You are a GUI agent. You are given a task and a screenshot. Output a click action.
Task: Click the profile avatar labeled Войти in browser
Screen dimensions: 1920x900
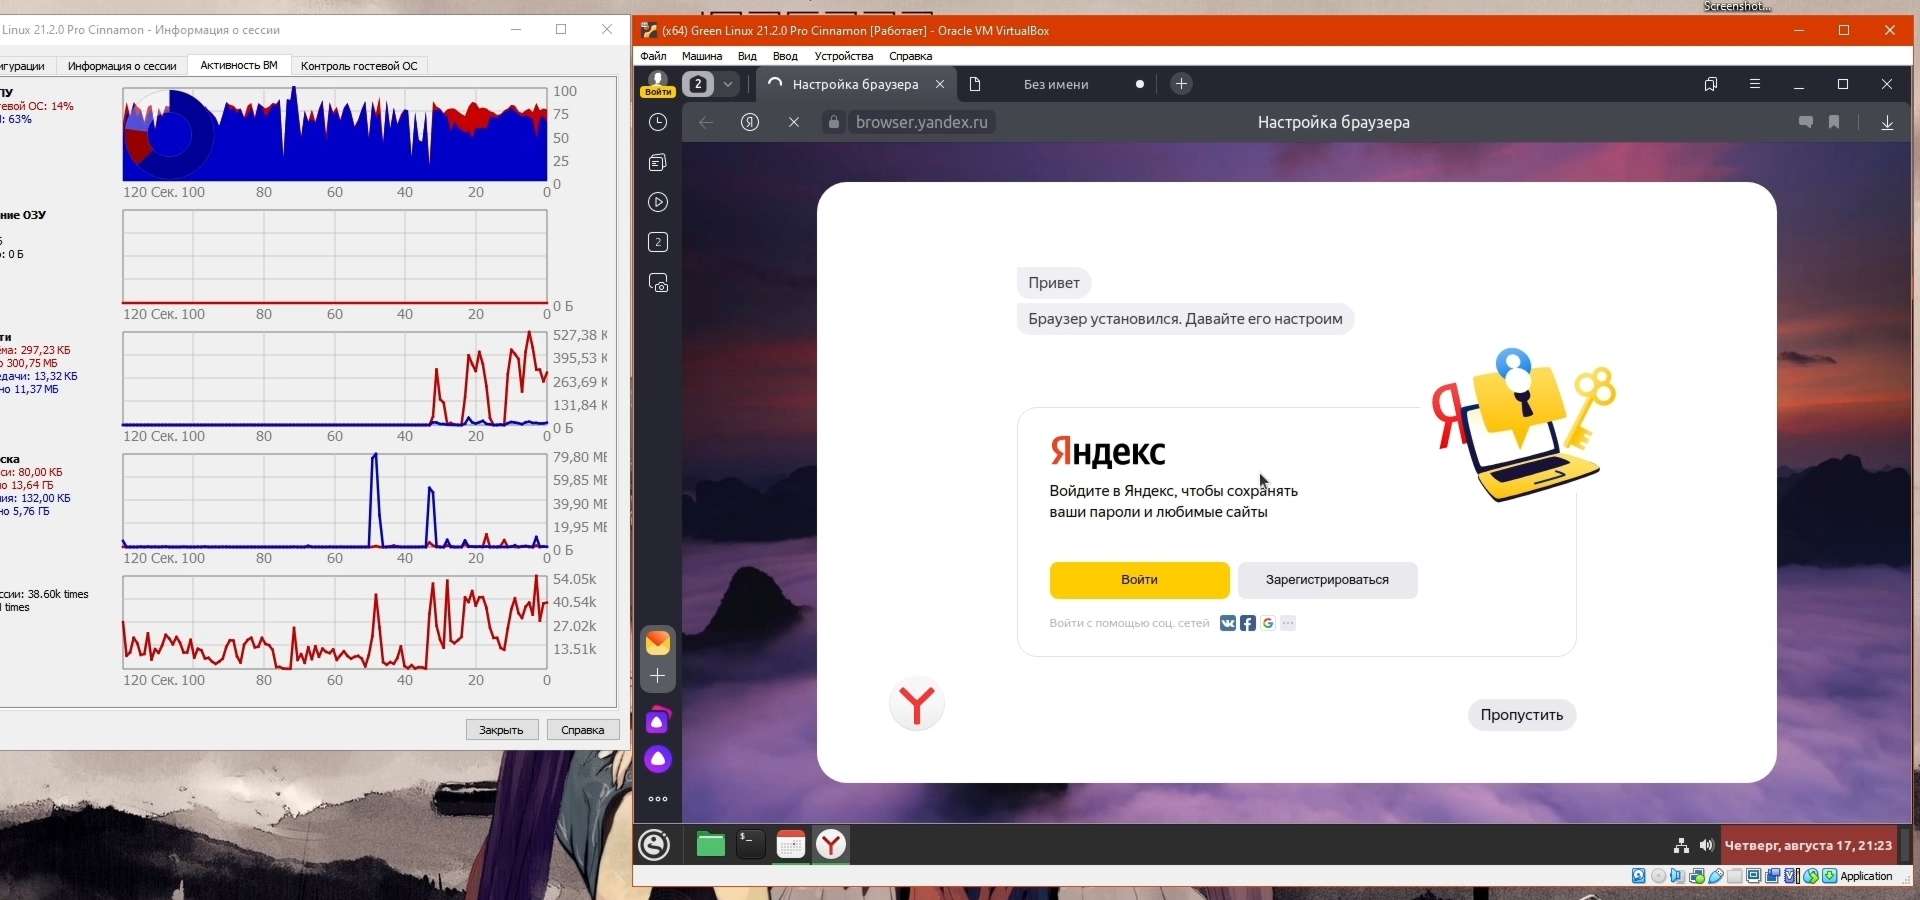click(658, 84)
